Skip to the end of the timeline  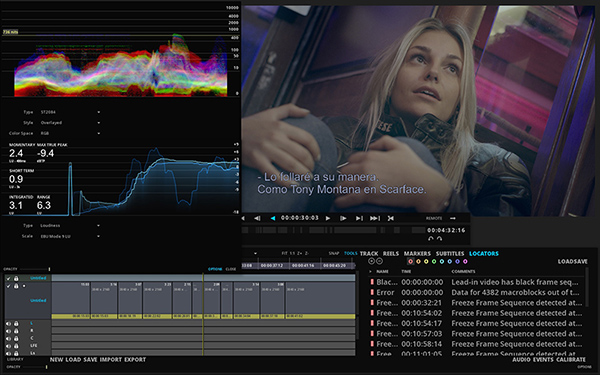pos(375,218)
